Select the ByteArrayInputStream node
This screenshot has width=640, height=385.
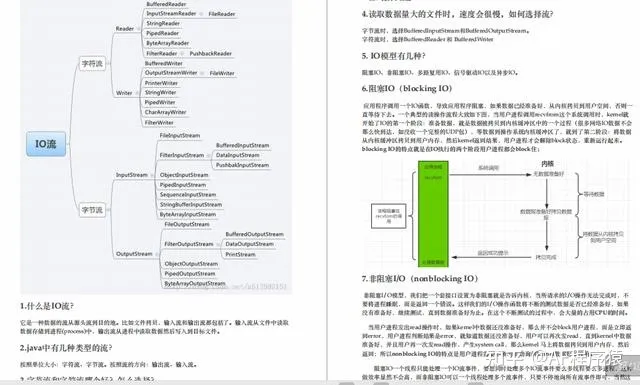(x=188, y=214)
